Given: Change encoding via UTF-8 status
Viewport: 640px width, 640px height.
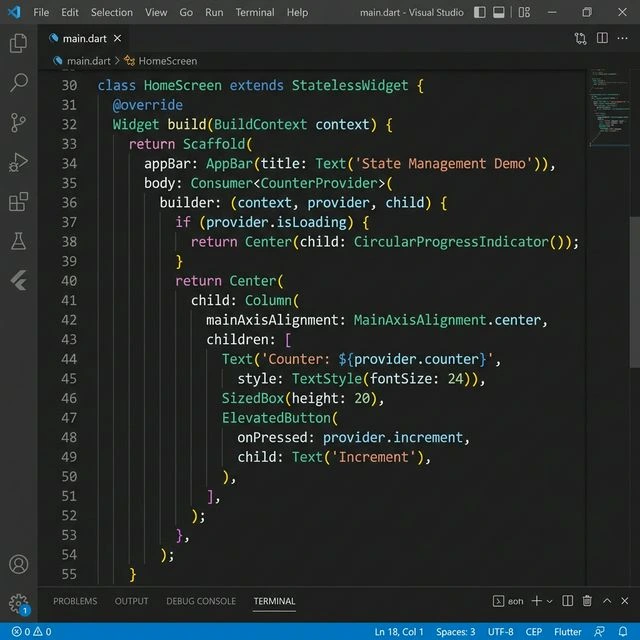Looking at the screenshot, I should coord(500,632).
